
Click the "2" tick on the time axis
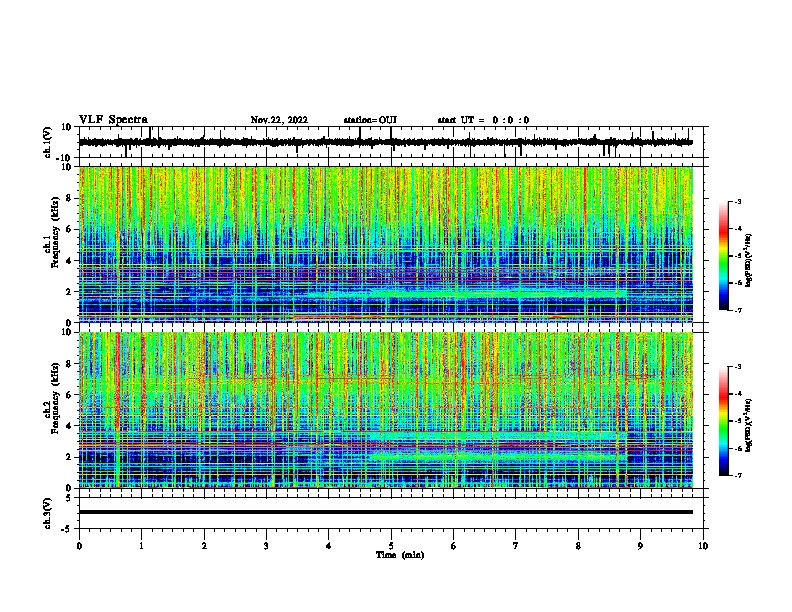[204, 546]
